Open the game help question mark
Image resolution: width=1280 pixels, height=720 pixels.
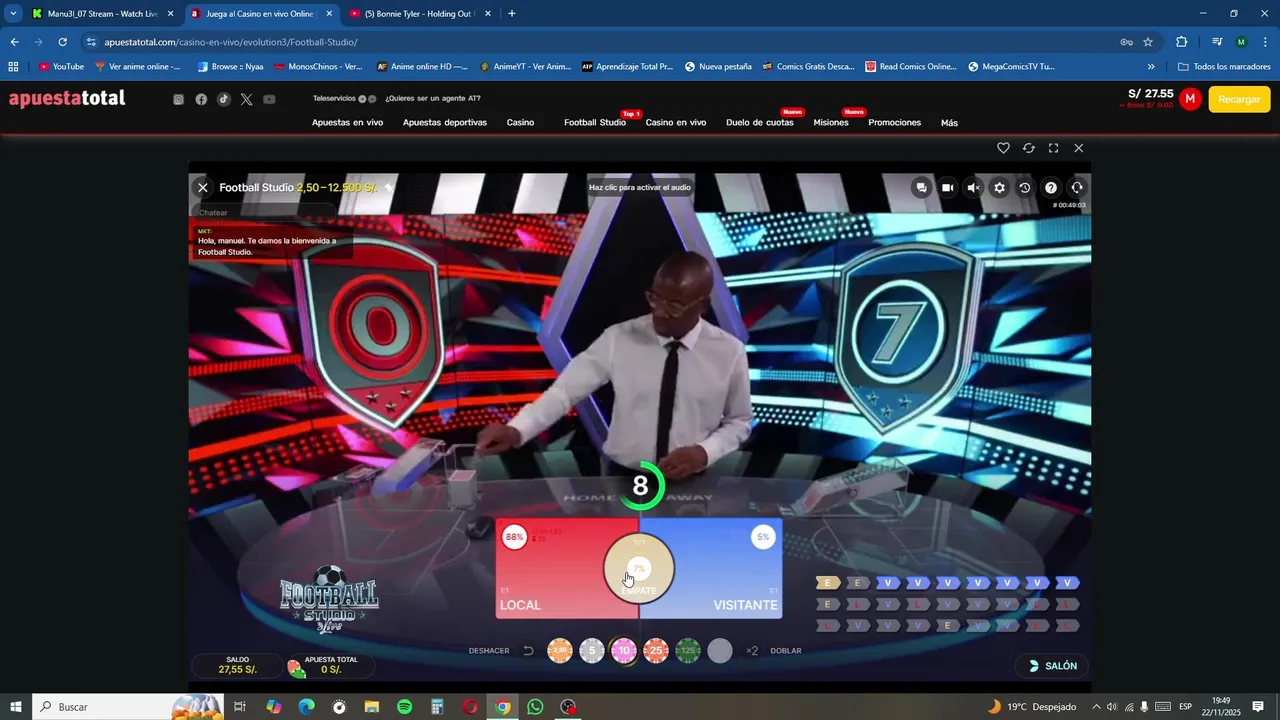pyautogui.click(x=1051, y=187)
